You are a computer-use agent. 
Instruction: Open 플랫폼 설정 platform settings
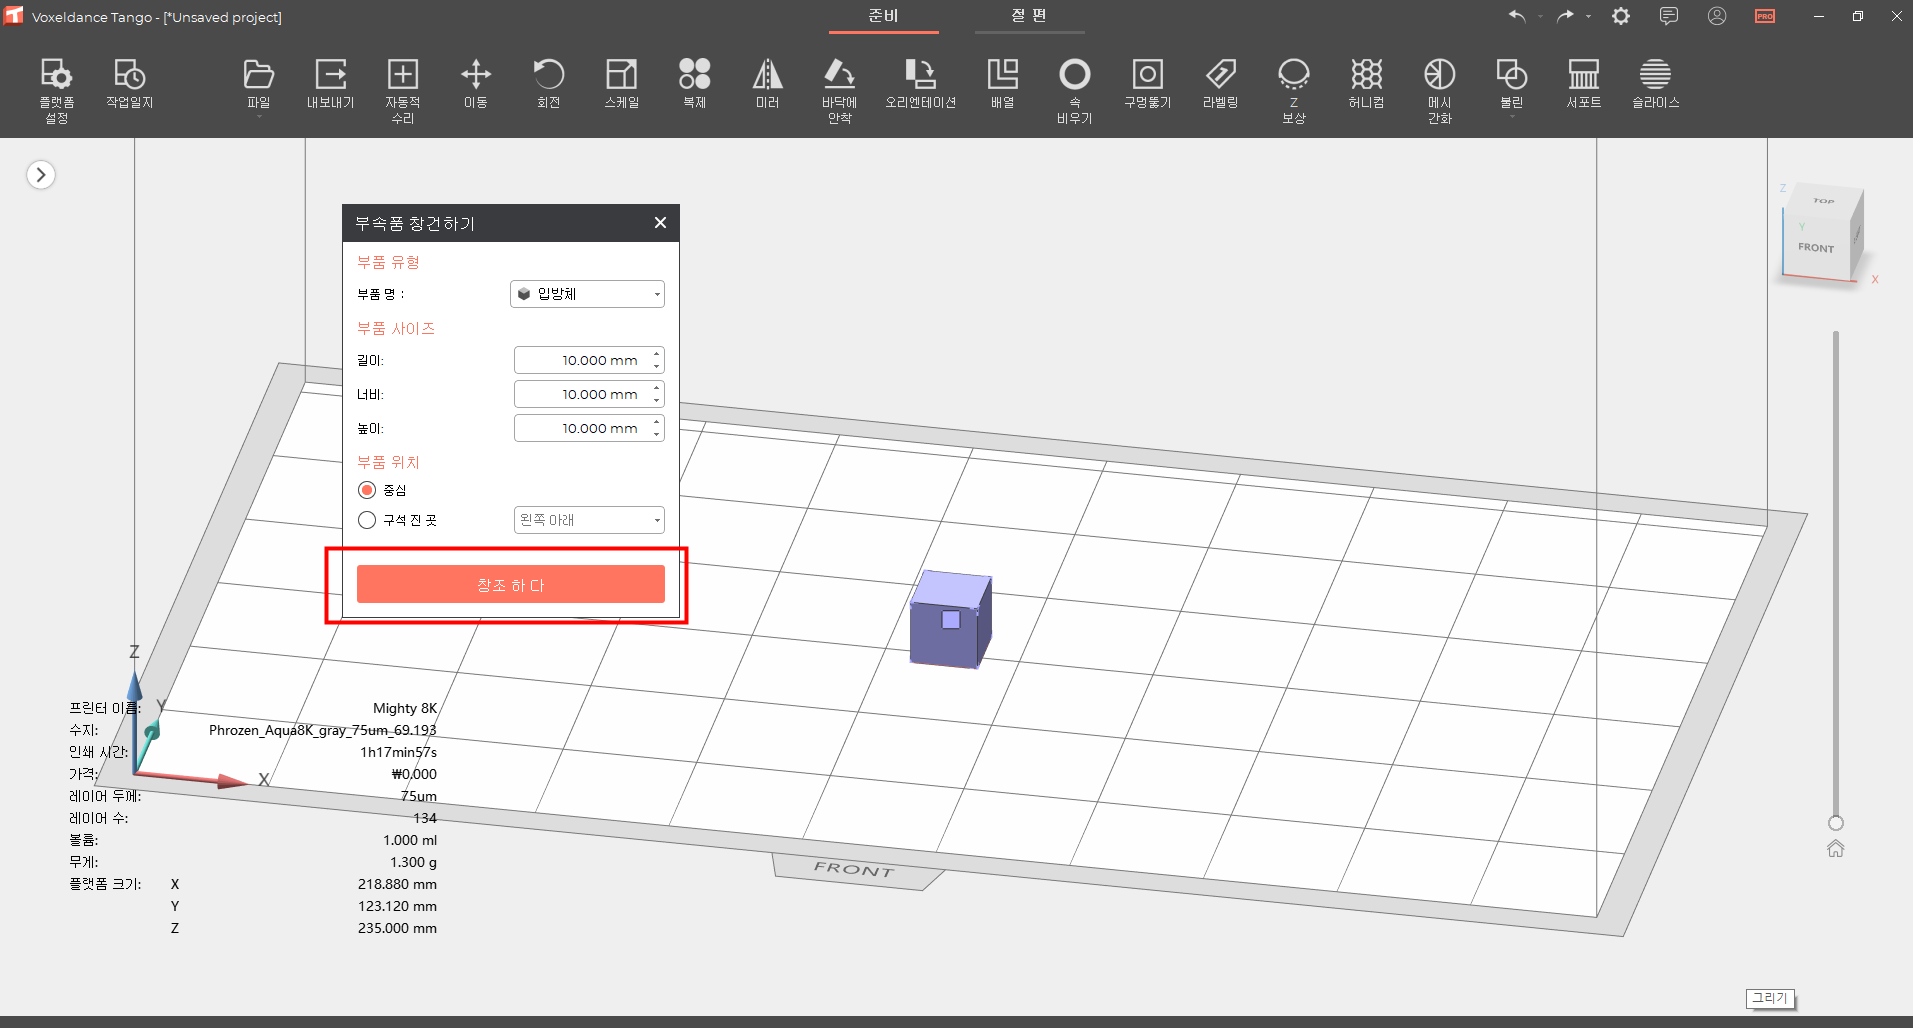pos(56,88)
